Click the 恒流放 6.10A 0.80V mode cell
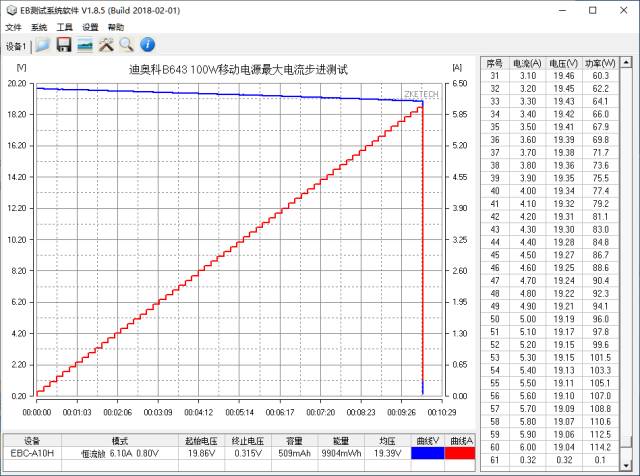 point(120,453)
